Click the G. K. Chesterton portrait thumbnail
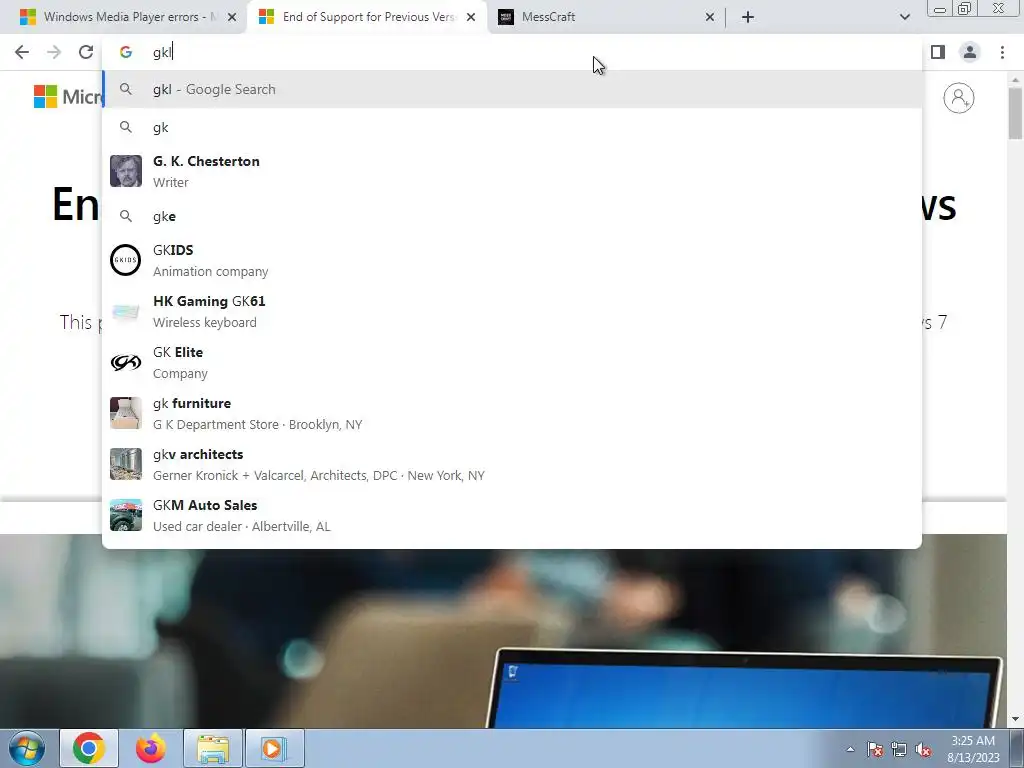 click(x=125, y=171)
